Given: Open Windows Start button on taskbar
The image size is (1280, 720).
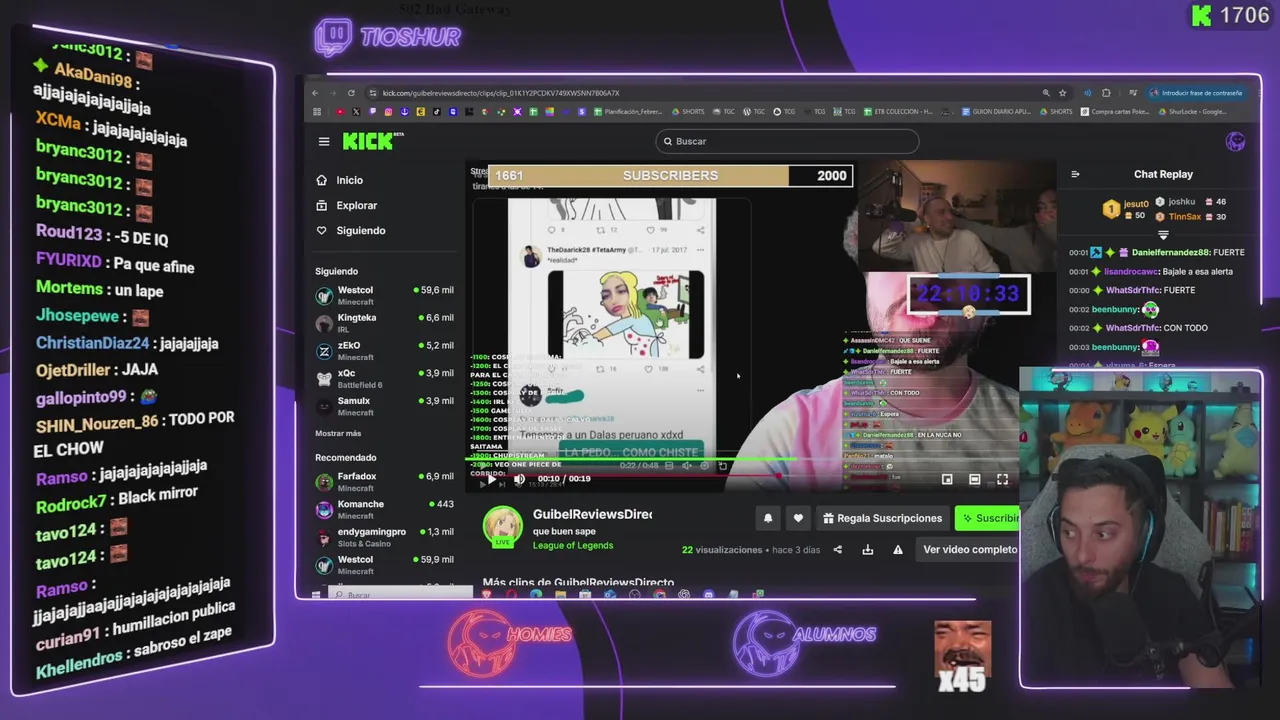Looking at the screenshot, I should (316, 595).
